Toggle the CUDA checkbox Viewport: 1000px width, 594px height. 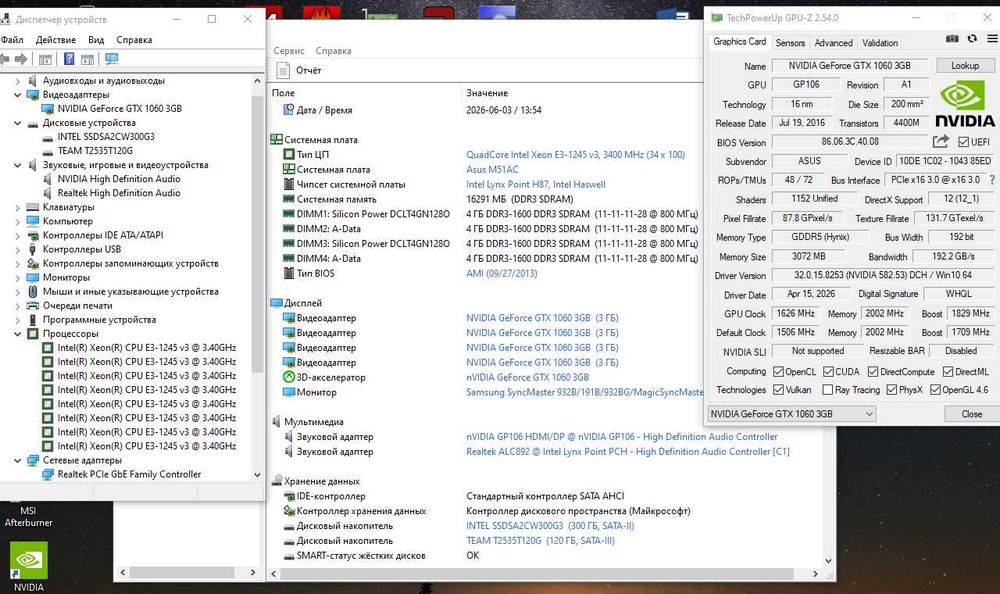click(828, 371)
